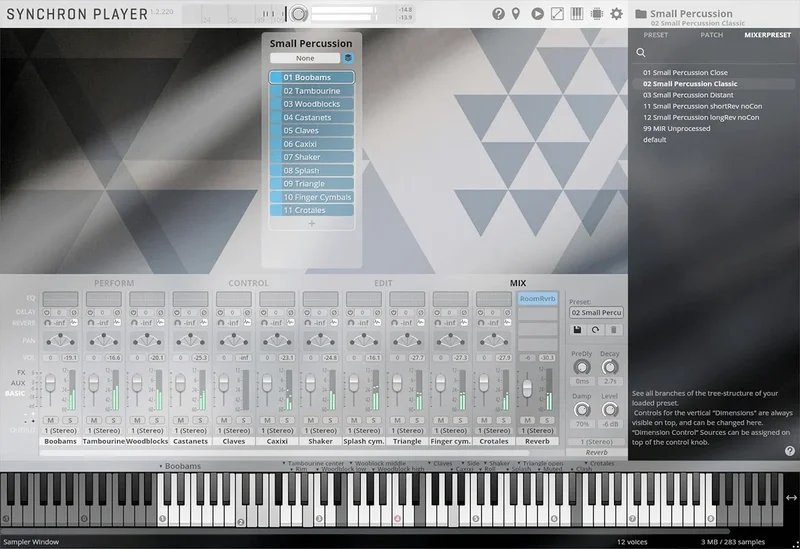Mute the Tambourine channel
Image resolution: width=800 pixels, height=549 pixels.
click(94, 420)
